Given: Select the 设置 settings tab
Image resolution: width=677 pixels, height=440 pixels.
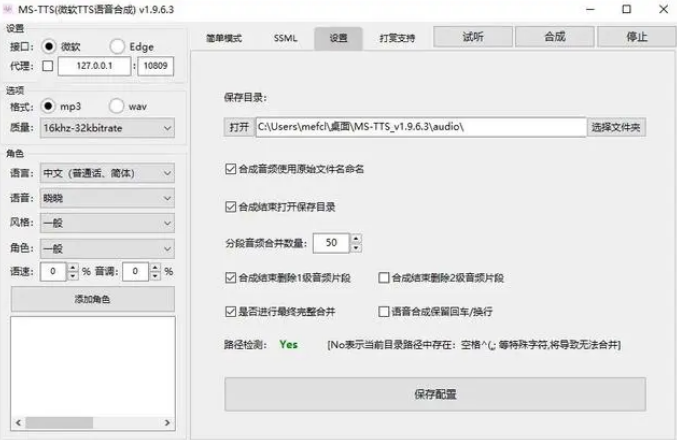Looking at the screenshot, I should [x=338, y=38].
